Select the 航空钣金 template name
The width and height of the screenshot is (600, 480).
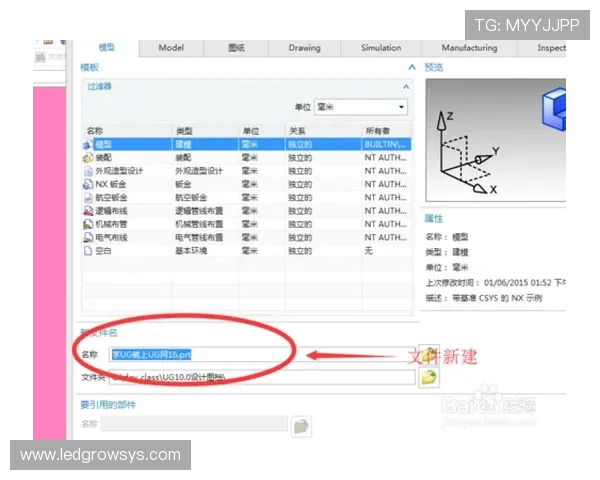[111, 198]
